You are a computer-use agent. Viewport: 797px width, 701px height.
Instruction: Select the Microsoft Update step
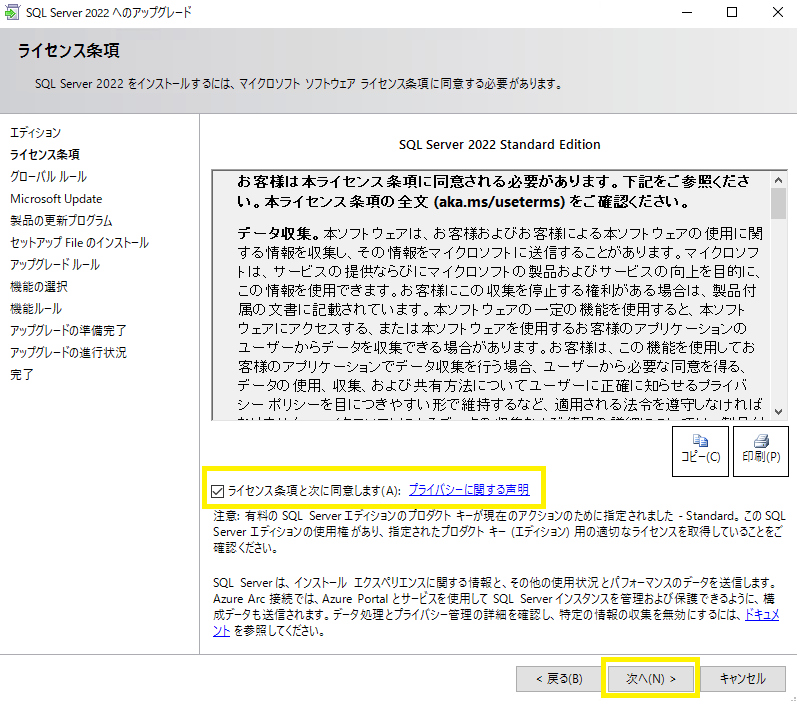tap(56, 199)
